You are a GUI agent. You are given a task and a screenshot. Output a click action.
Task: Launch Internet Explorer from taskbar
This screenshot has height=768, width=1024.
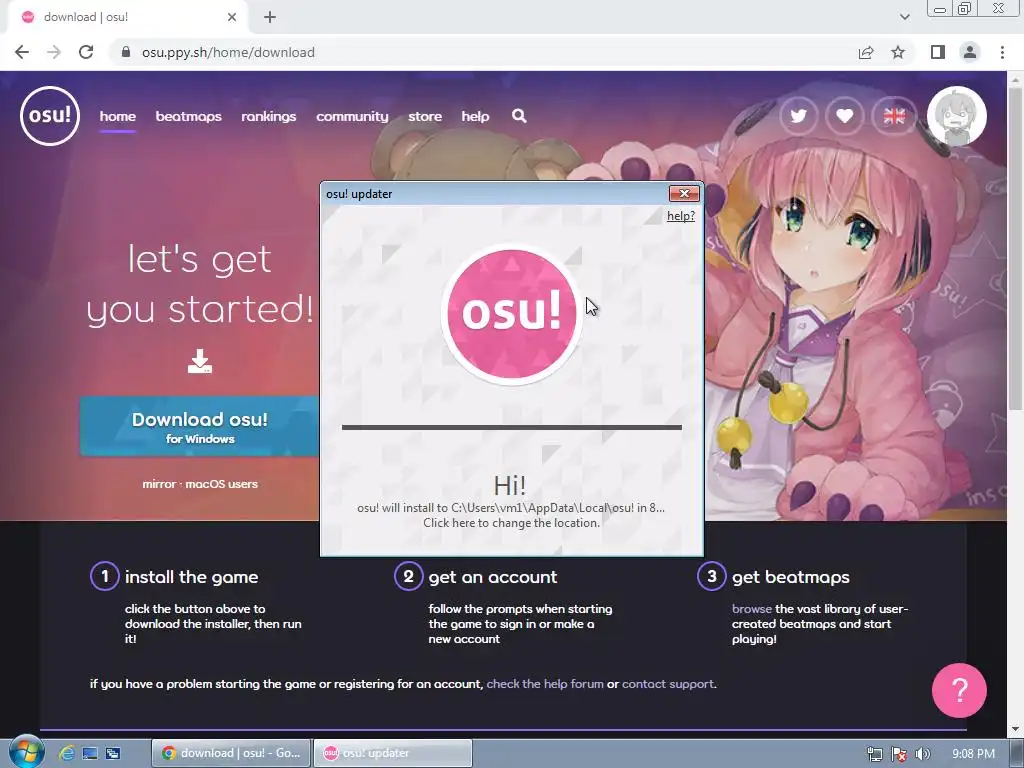point(67,753)
